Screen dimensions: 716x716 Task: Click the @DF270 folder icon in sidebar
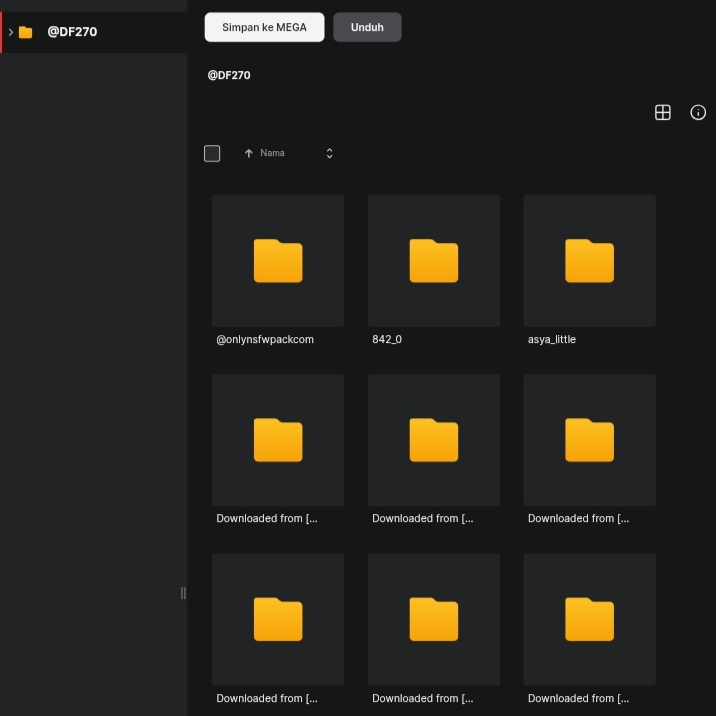[26, 32]
